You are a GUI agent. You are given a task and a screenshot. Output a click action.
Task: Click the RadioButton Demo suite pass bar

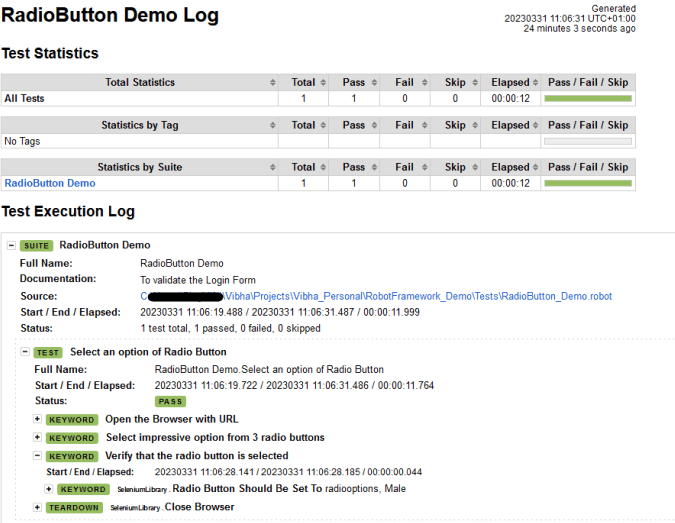coord(587,184)
